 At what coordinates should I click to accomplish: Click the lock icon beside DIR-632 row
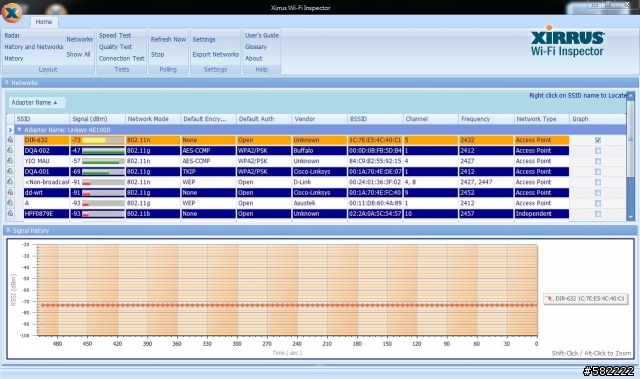tap(10, 140)
